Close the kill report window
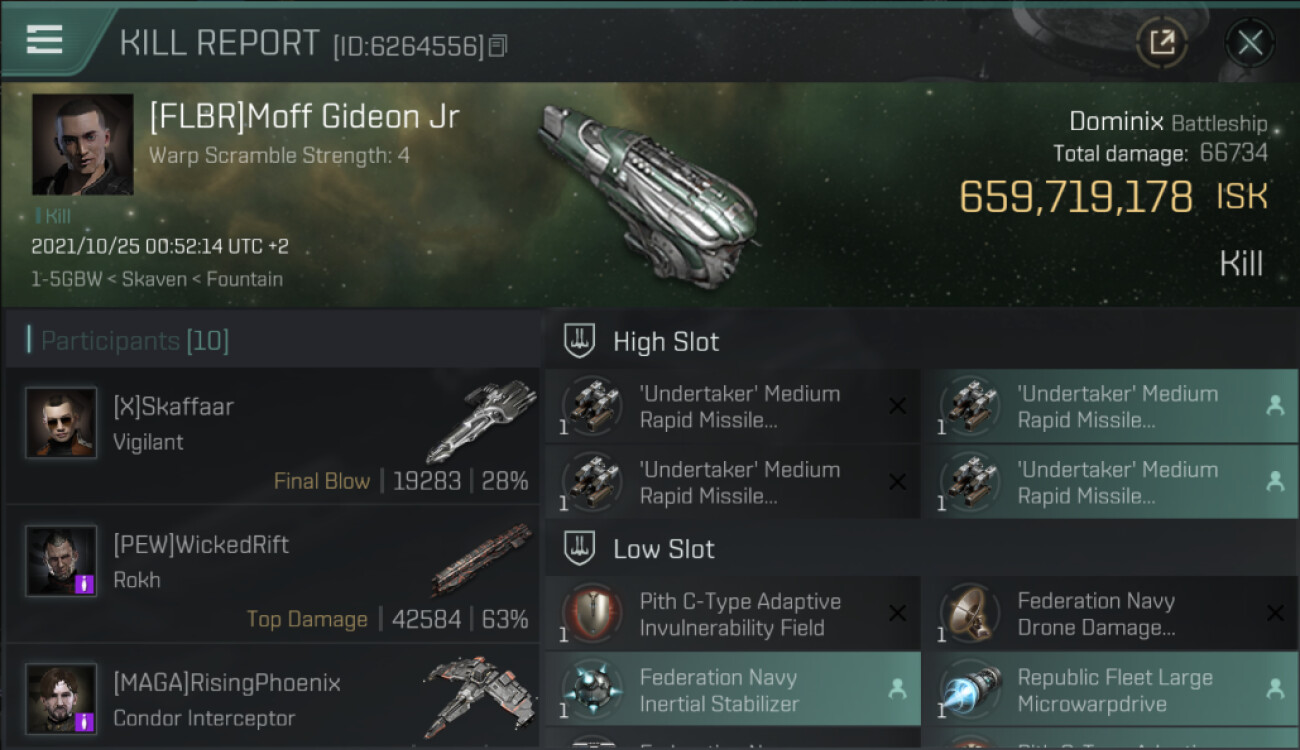The width and height of the screenshot is (1300, 750). click(1250, 42)
